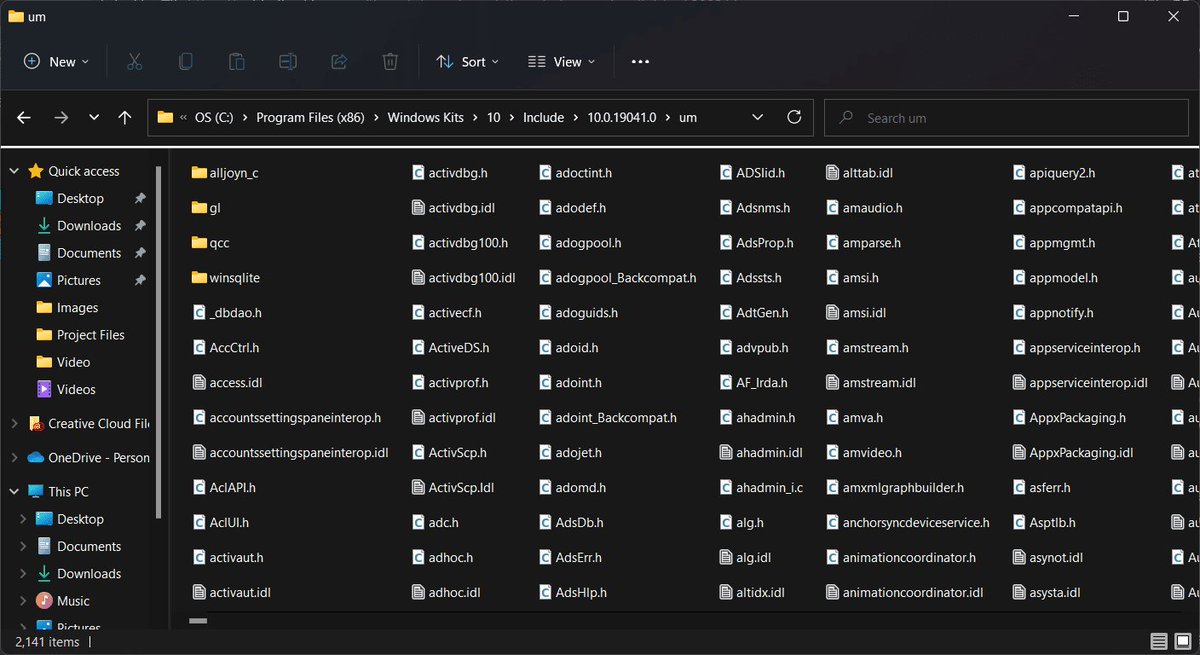Image resolution: width=1200 pixels, height=655 pixels.
Task: Navigate up to the parent folder
Action: (x=124, y=117)
